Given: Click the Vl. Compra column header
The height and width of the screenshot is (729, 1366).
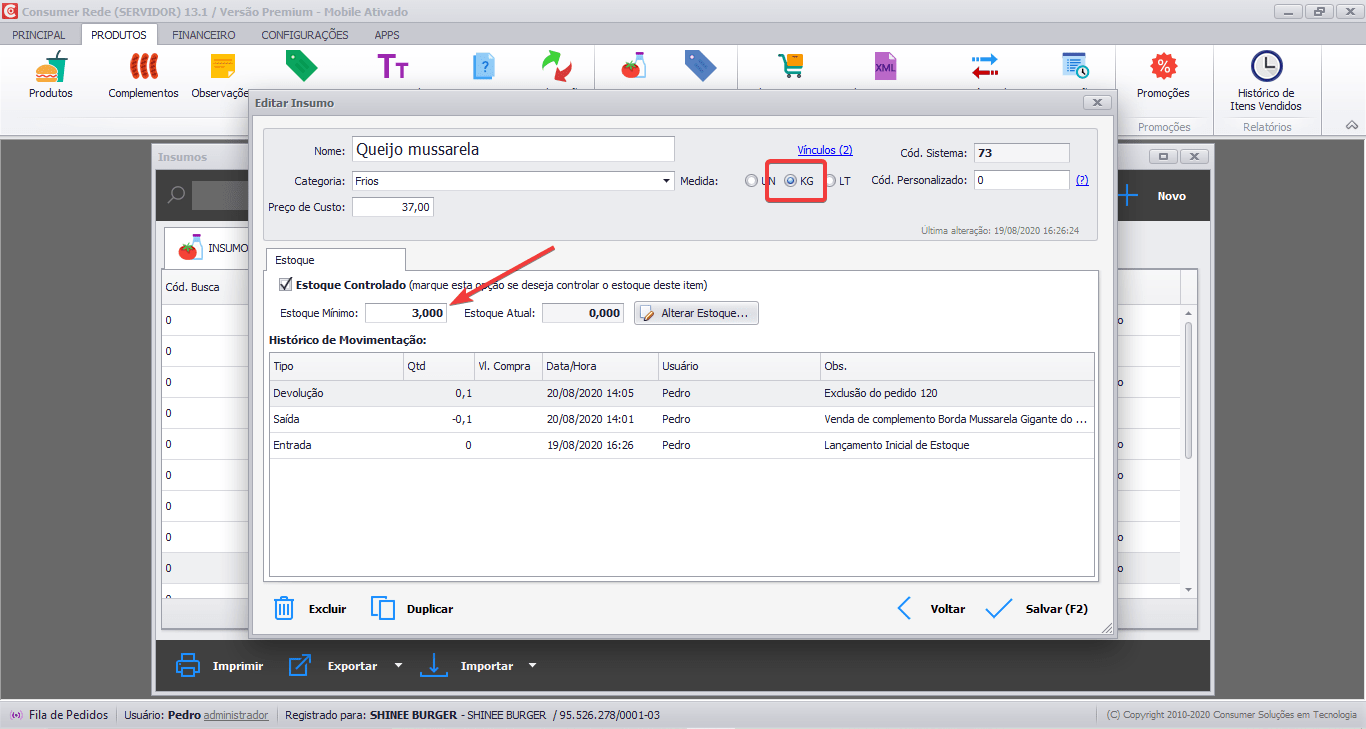Looking at the screenshot, I should click(x=507, y=366).
